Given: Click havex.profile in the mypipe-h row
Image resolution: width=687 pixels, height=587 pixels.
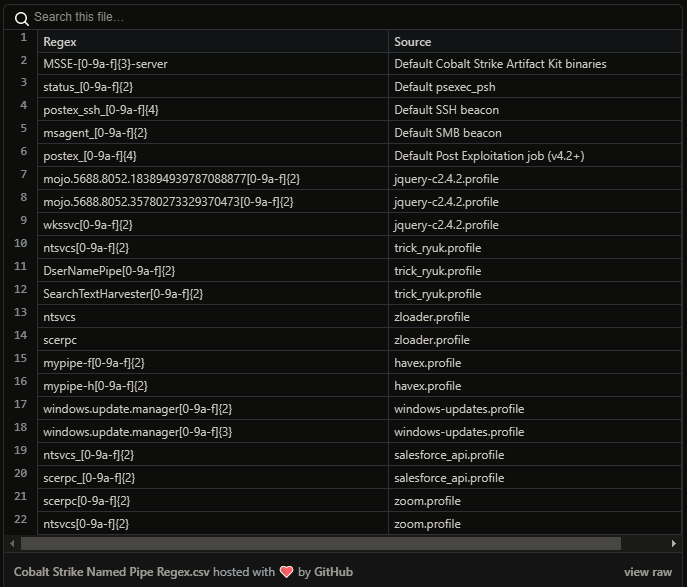Looking at the screenshot, I should tap(535, 386).
